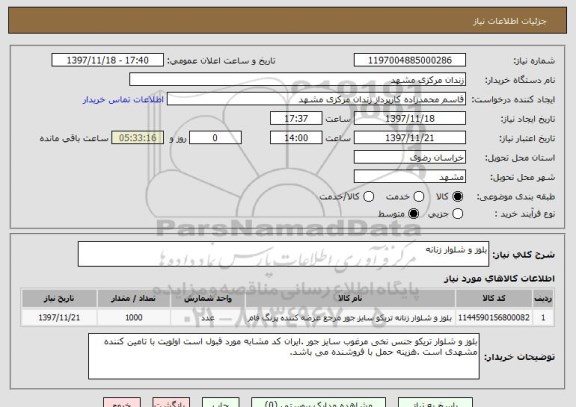Viewport: 576px width, 407px height.
Task: Open the اطلاعات تماس خریدار link
Action: click(x=123, y=100)
